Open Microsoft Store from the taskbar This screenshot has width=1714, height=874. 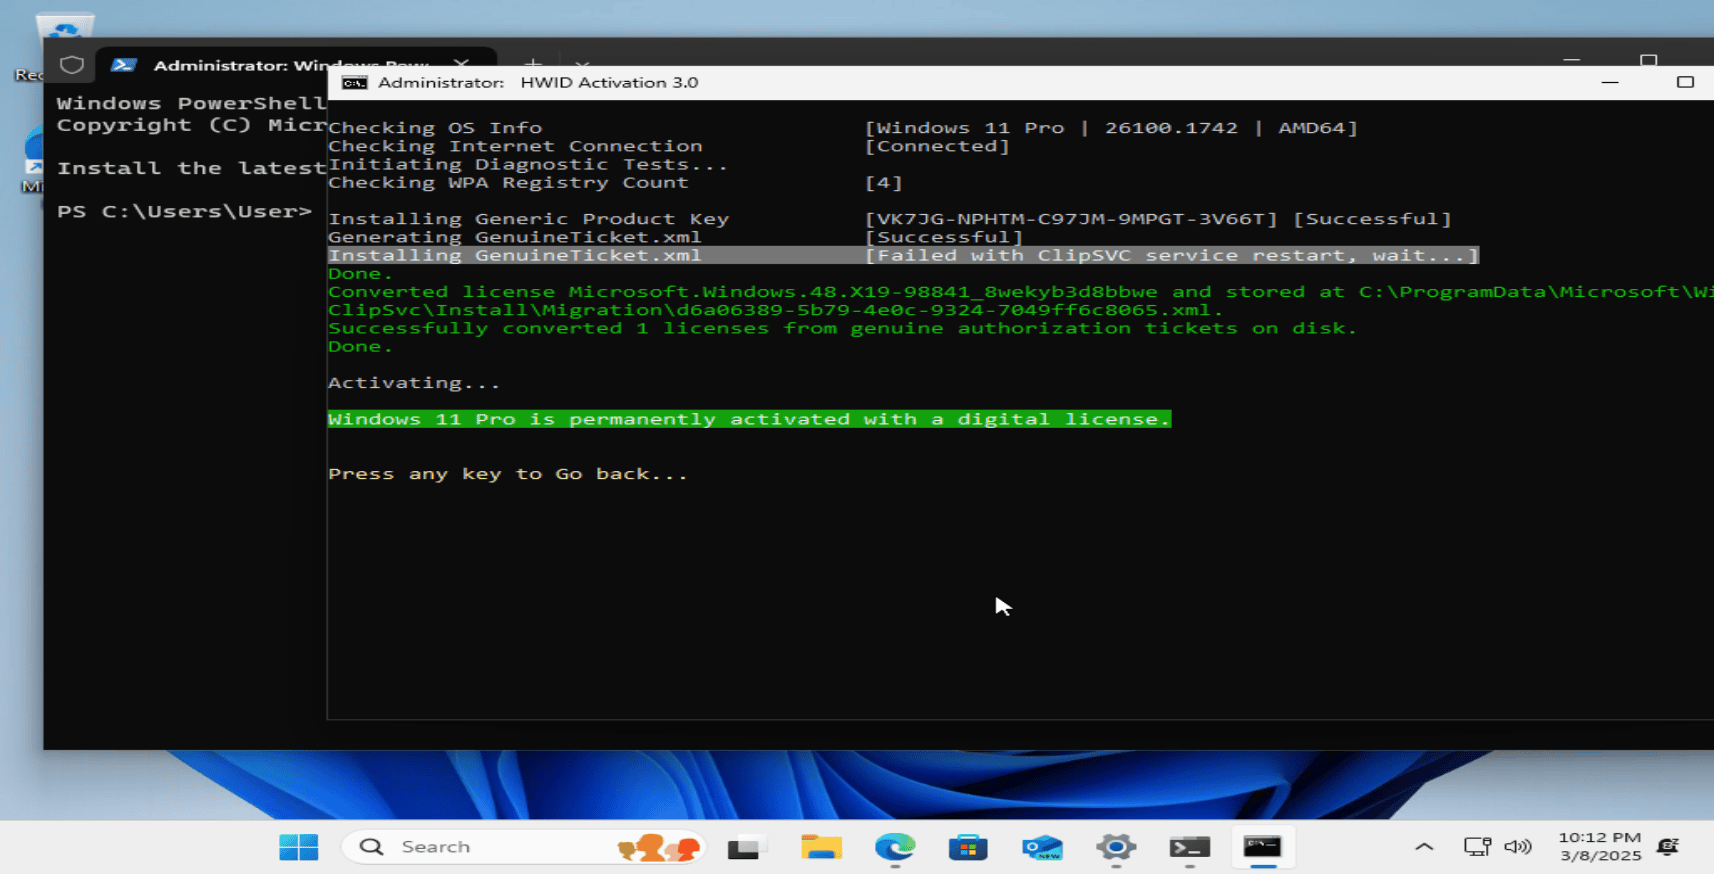point(968,848)
